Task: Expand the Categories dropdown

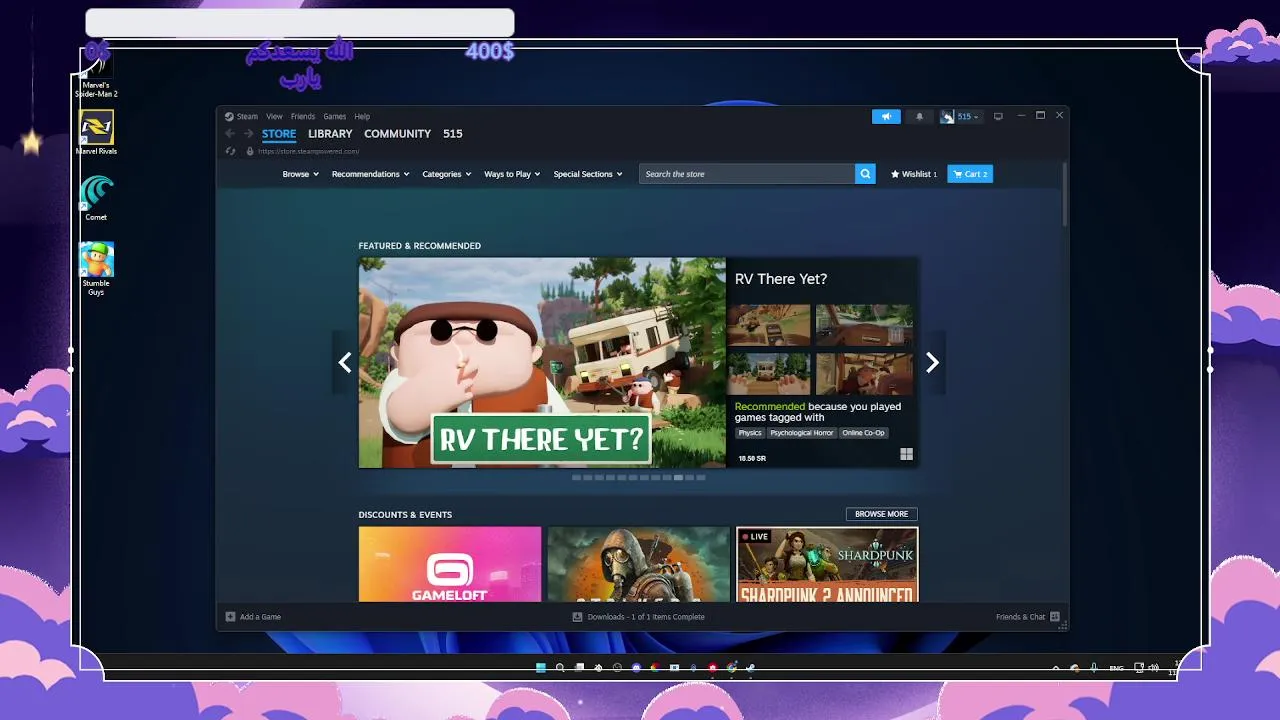Action: (446, 174)
